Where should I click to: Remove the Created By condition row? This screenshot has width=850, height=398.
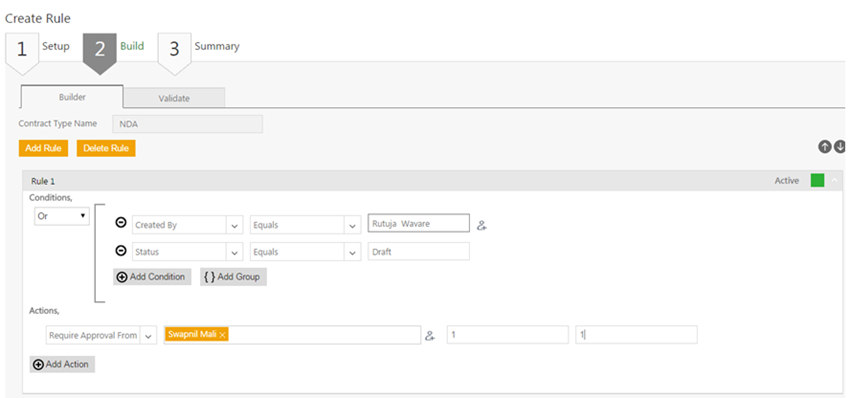(x=122, y=223)
